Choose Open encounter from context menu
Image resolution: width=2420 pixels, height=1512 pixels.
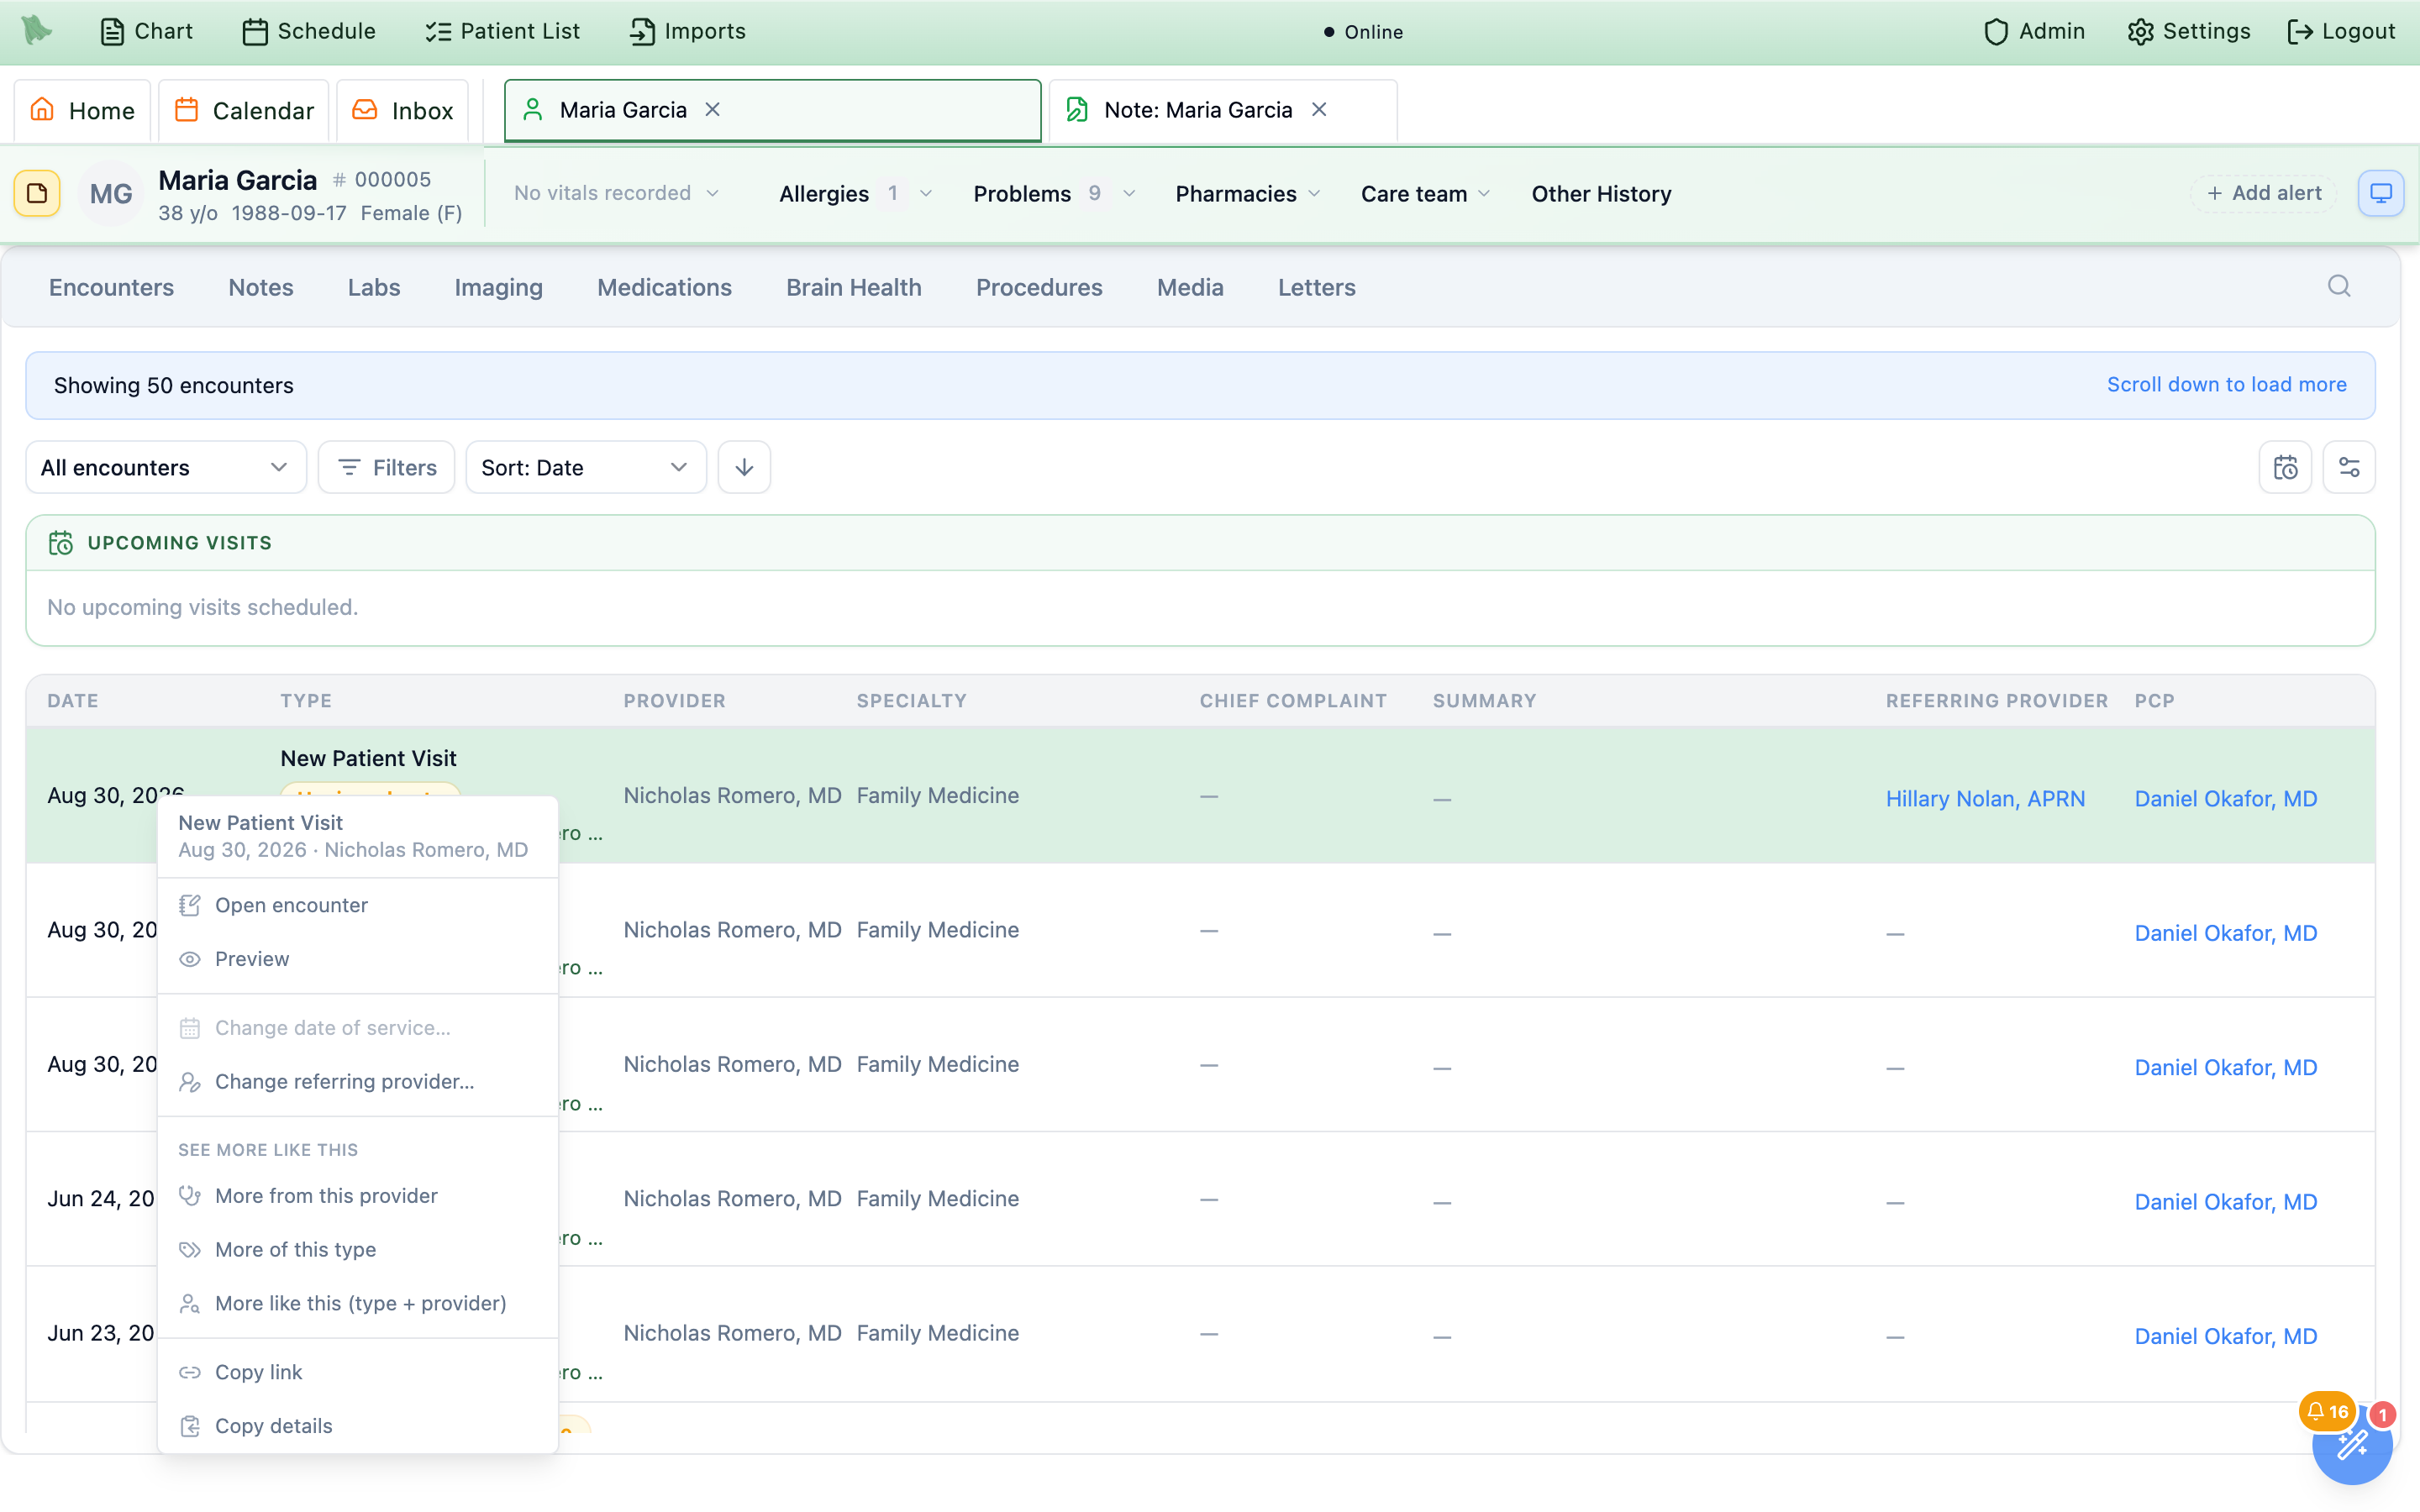[358, 905]
